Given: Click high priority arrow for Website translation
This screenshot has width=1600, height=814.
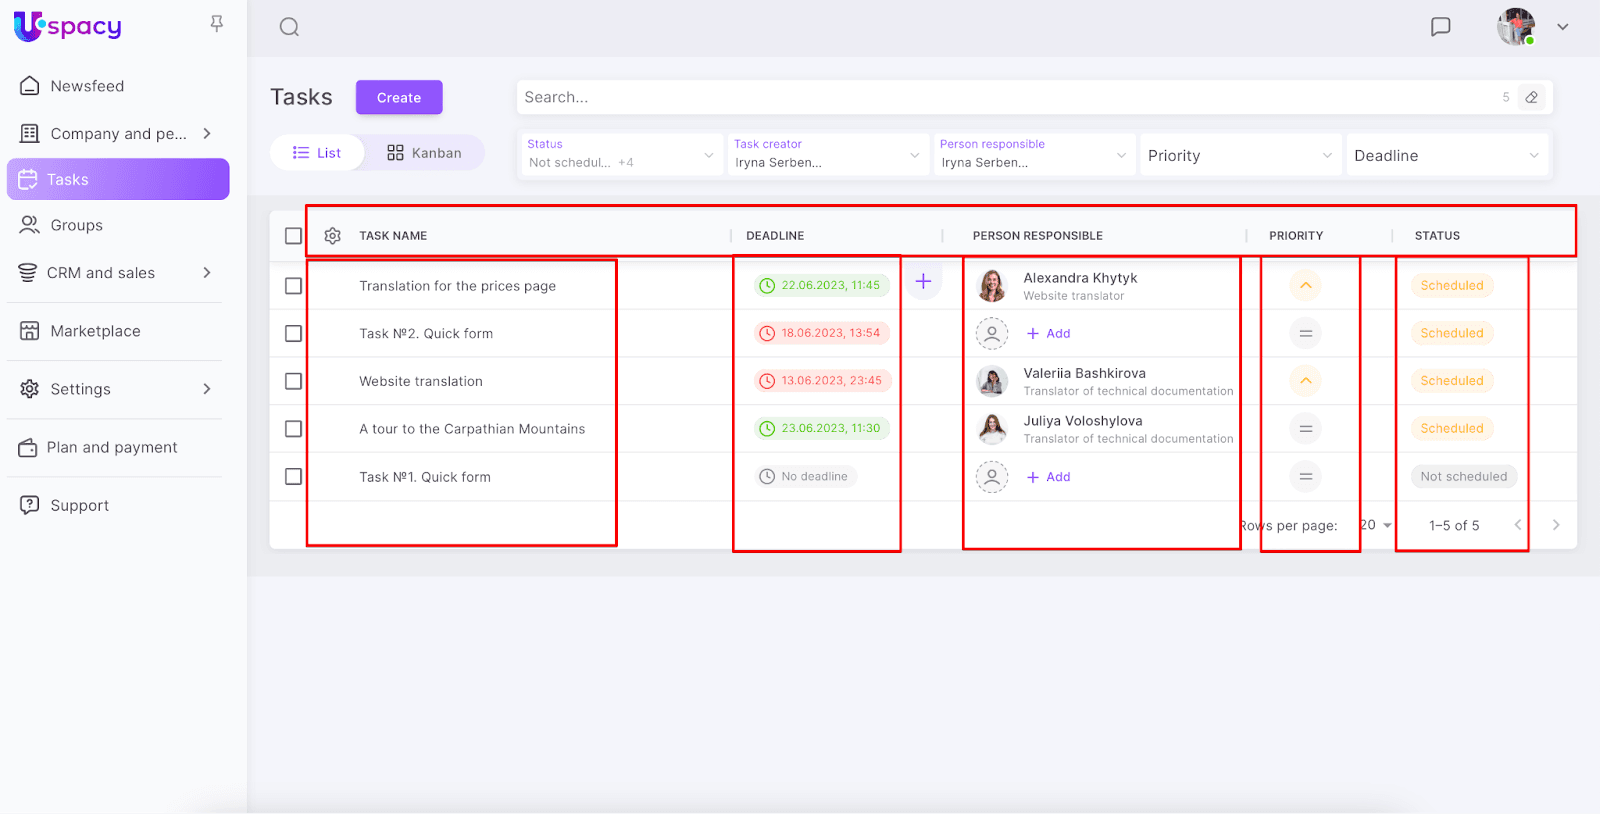Looking at the screenshot, I should [x=1305, y=381].
